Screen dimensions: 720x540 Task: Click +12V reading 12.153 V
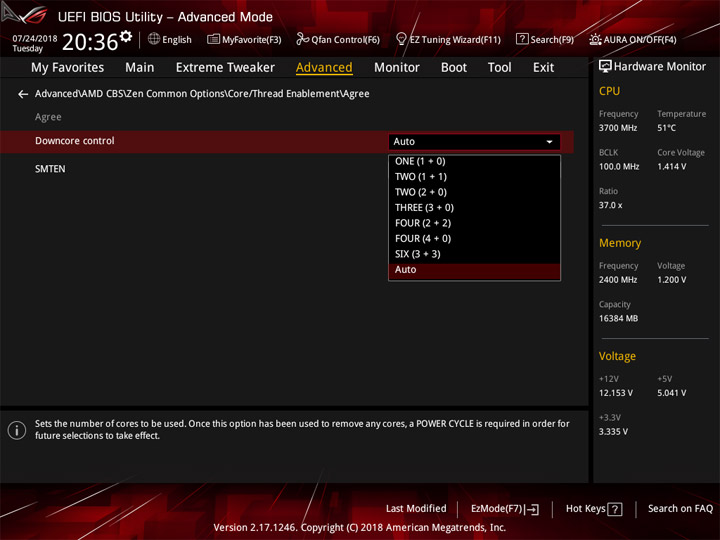click(x=615, y=394)
